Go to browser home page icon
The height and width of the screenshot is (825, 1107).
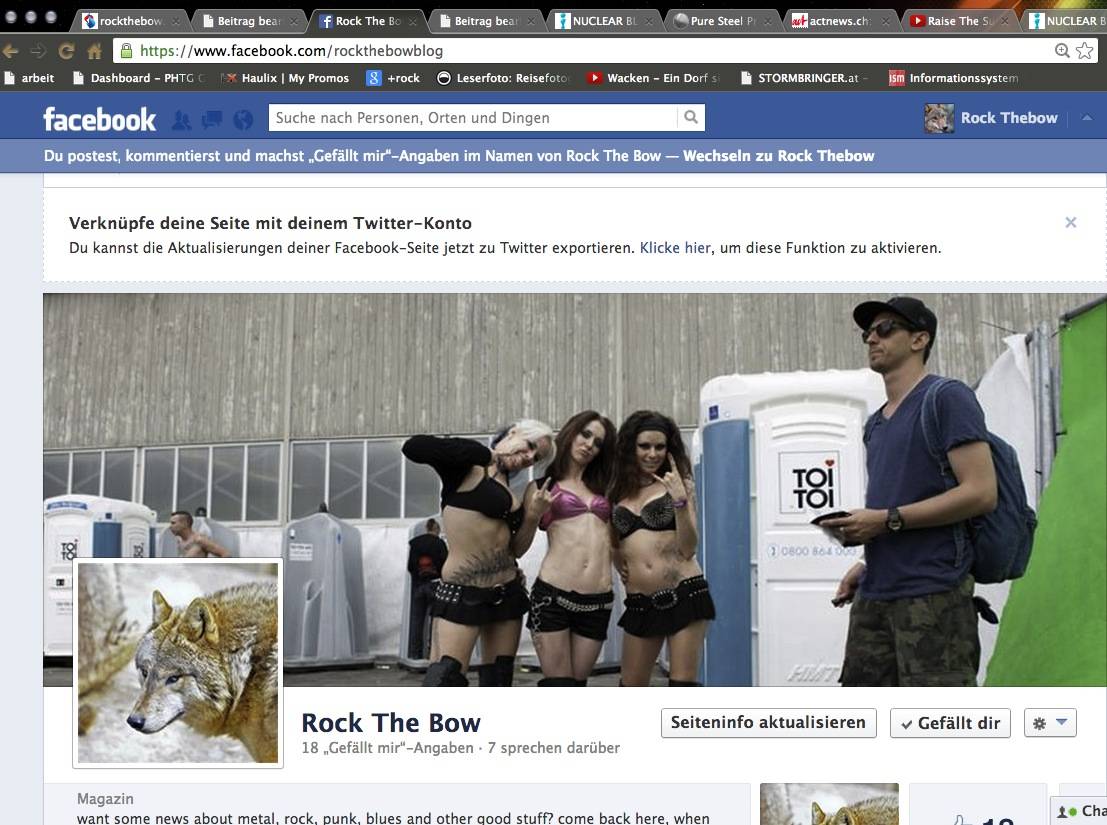tap(94, 51)
